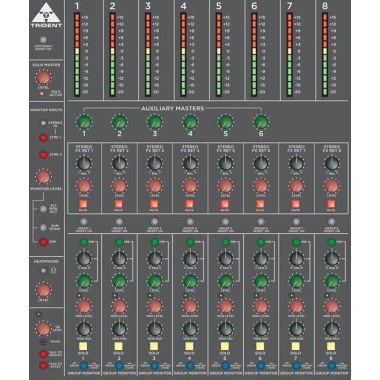The height and width of the screenshot is (380, 380).
Task: Turn the Stereo FX Ret 1 BAL knob
Action: pos(84,164)
